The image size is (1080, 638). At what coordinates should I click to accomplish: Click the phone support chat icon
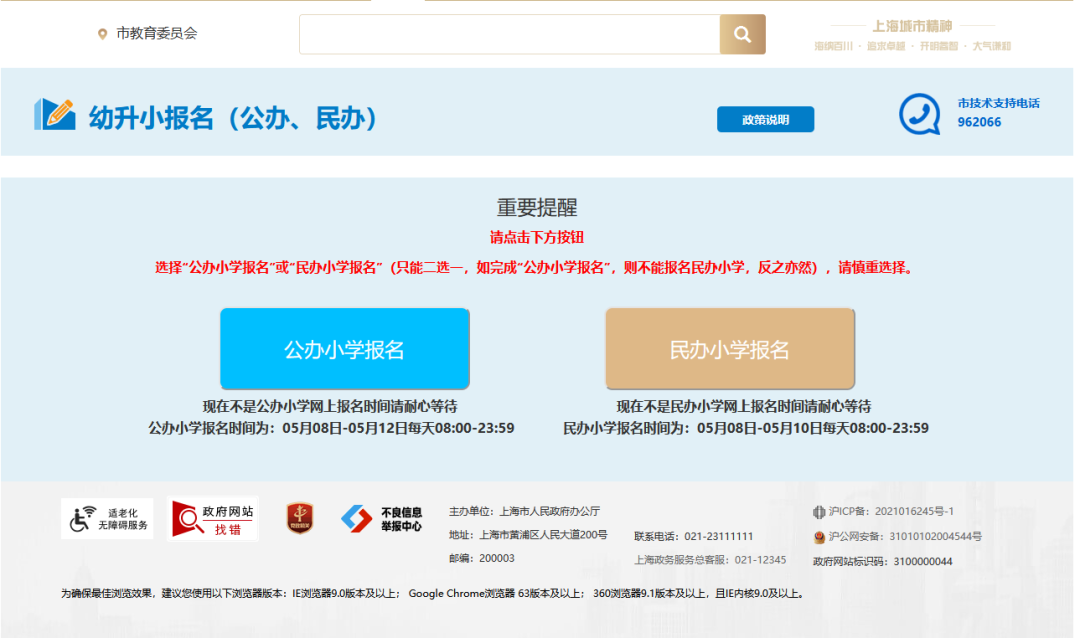pos(920,114)
